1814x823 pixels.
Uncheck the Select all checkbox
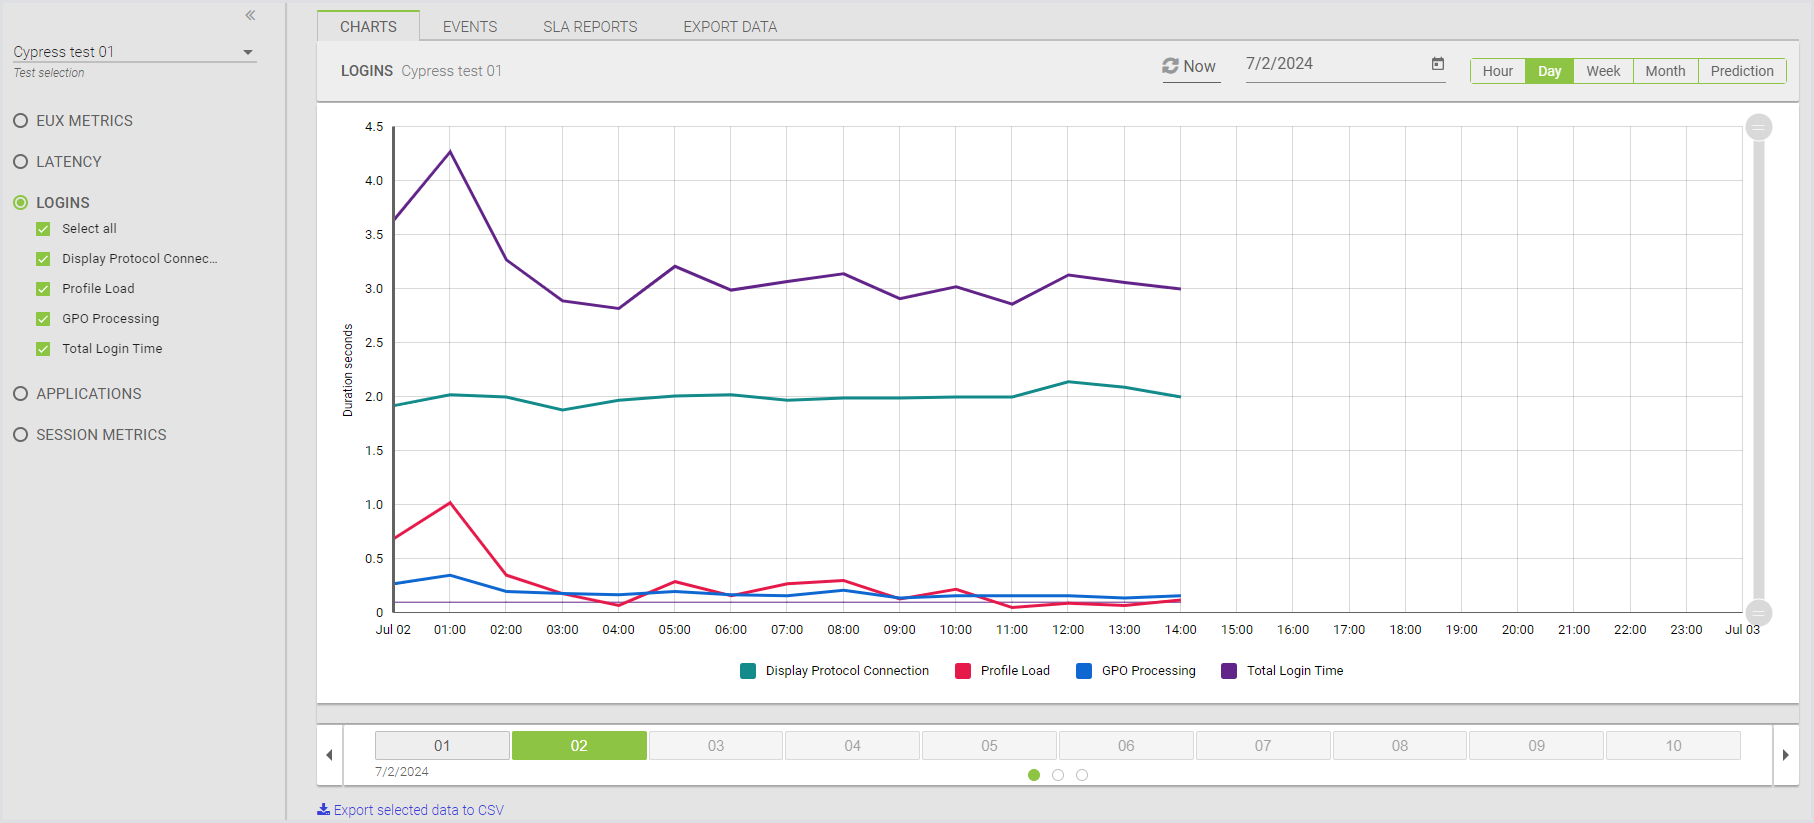(x=43, y=229)
